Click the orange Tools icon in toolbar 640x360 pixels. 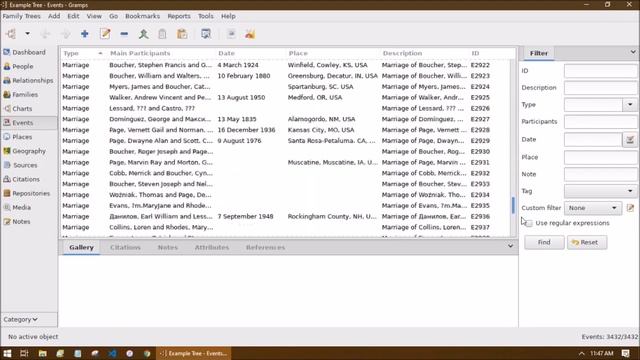(250, 34)
